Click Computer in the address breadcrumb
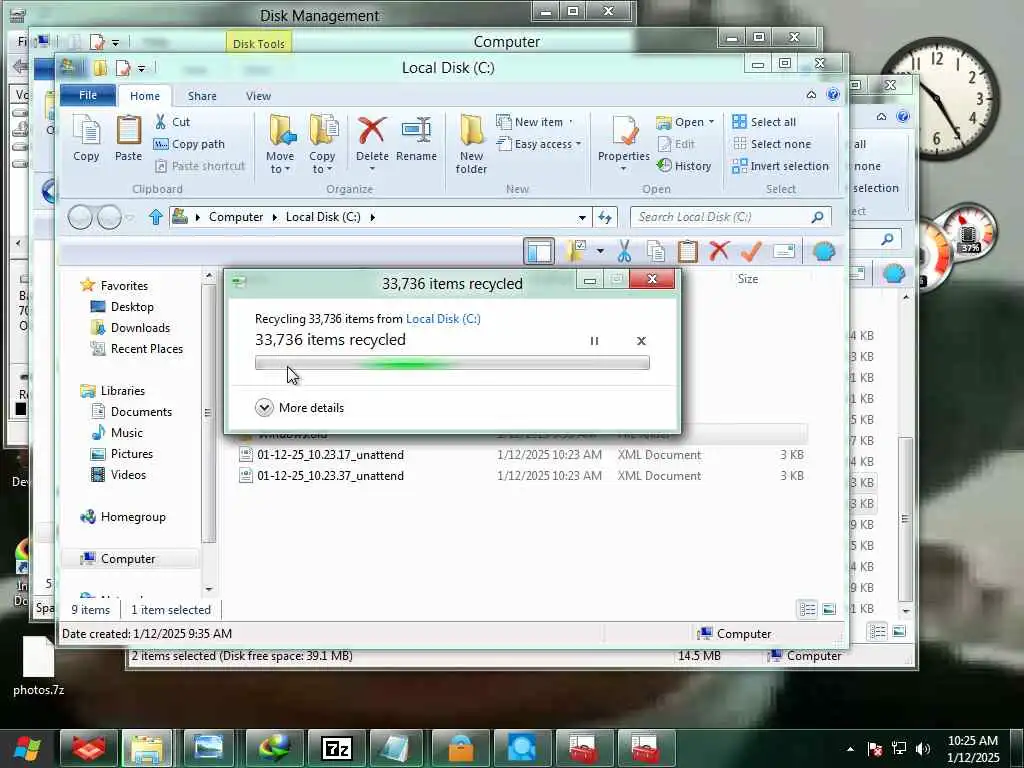The image size is (1024, 768). (x=236, y=217)
